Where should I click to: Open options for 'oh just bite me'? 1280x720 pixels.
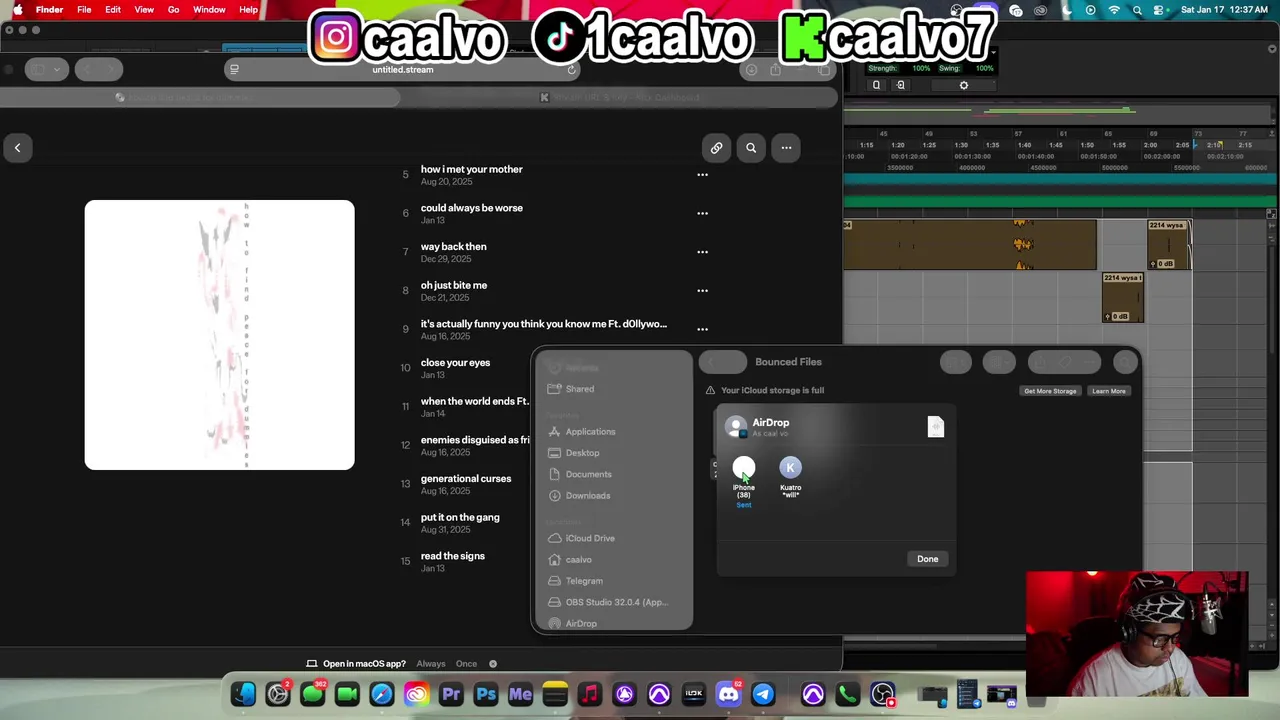pos(702,291)
